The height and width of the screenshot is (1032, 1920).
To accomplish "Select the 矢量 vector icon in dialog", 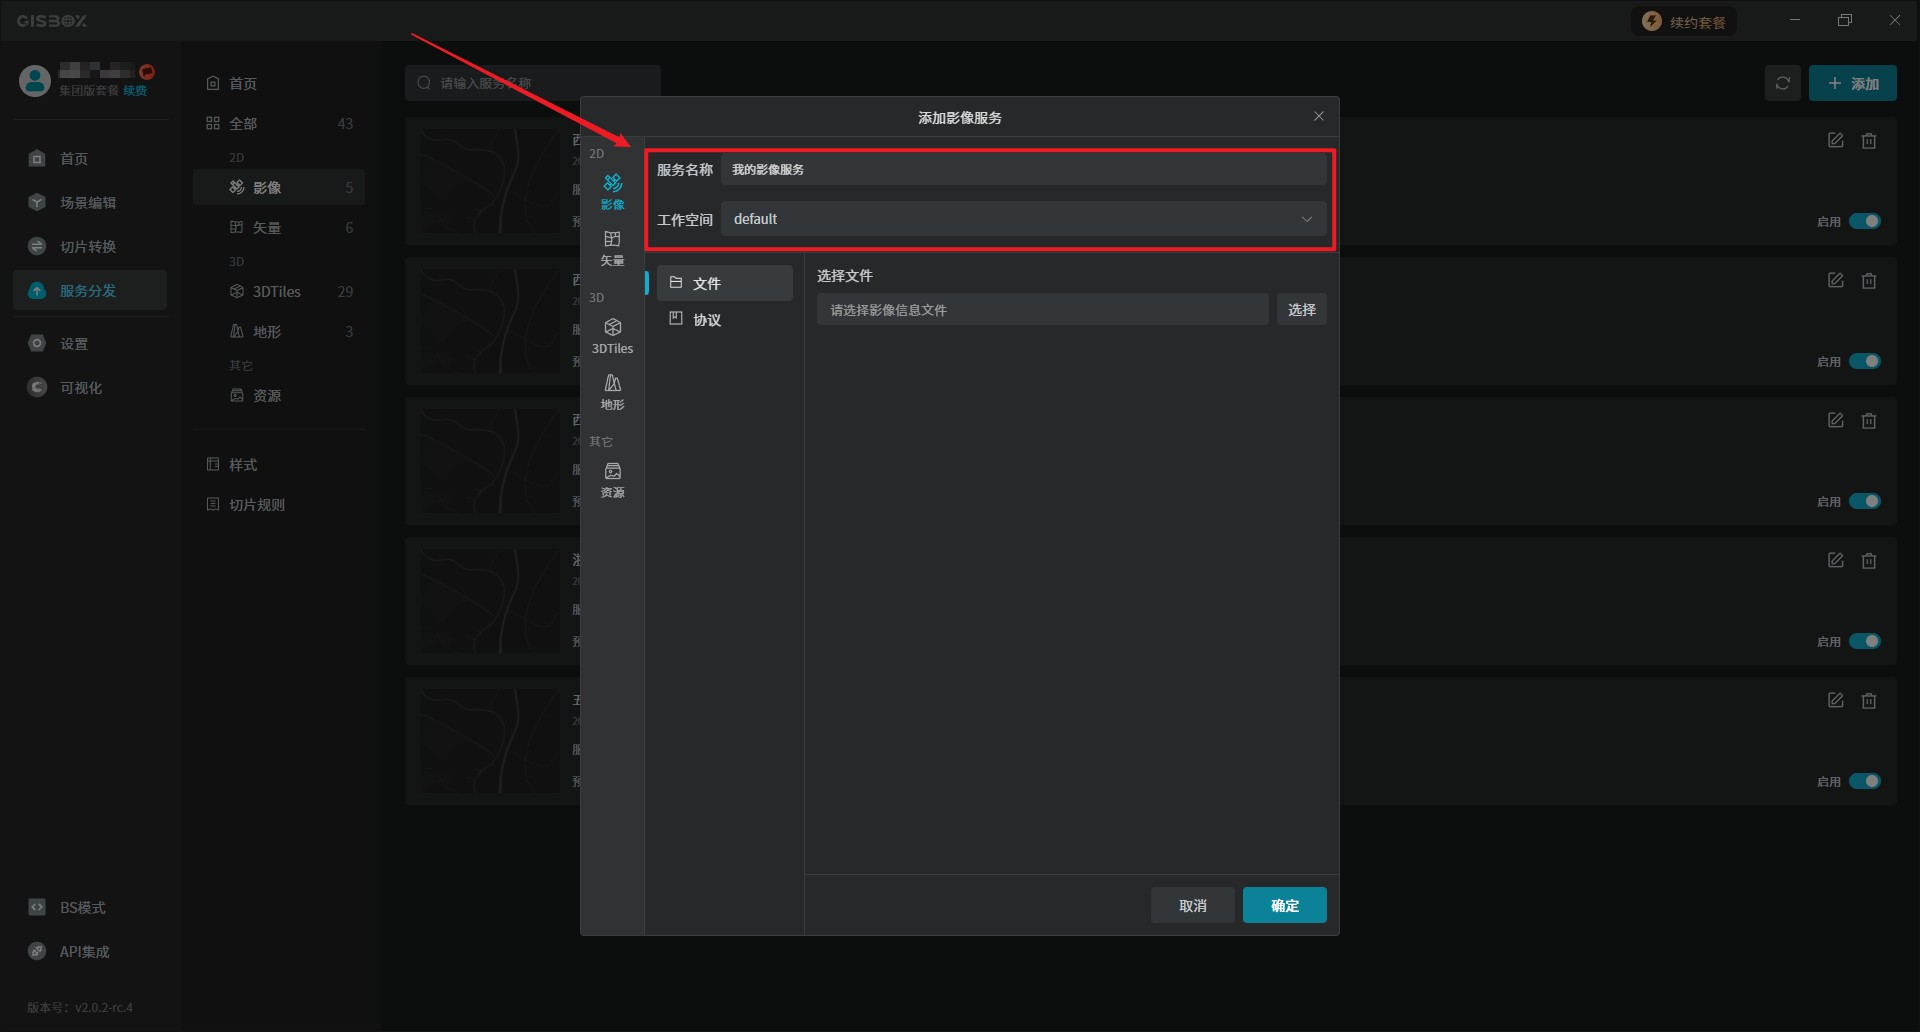I will pyautogui.click(x=612, y=247).
